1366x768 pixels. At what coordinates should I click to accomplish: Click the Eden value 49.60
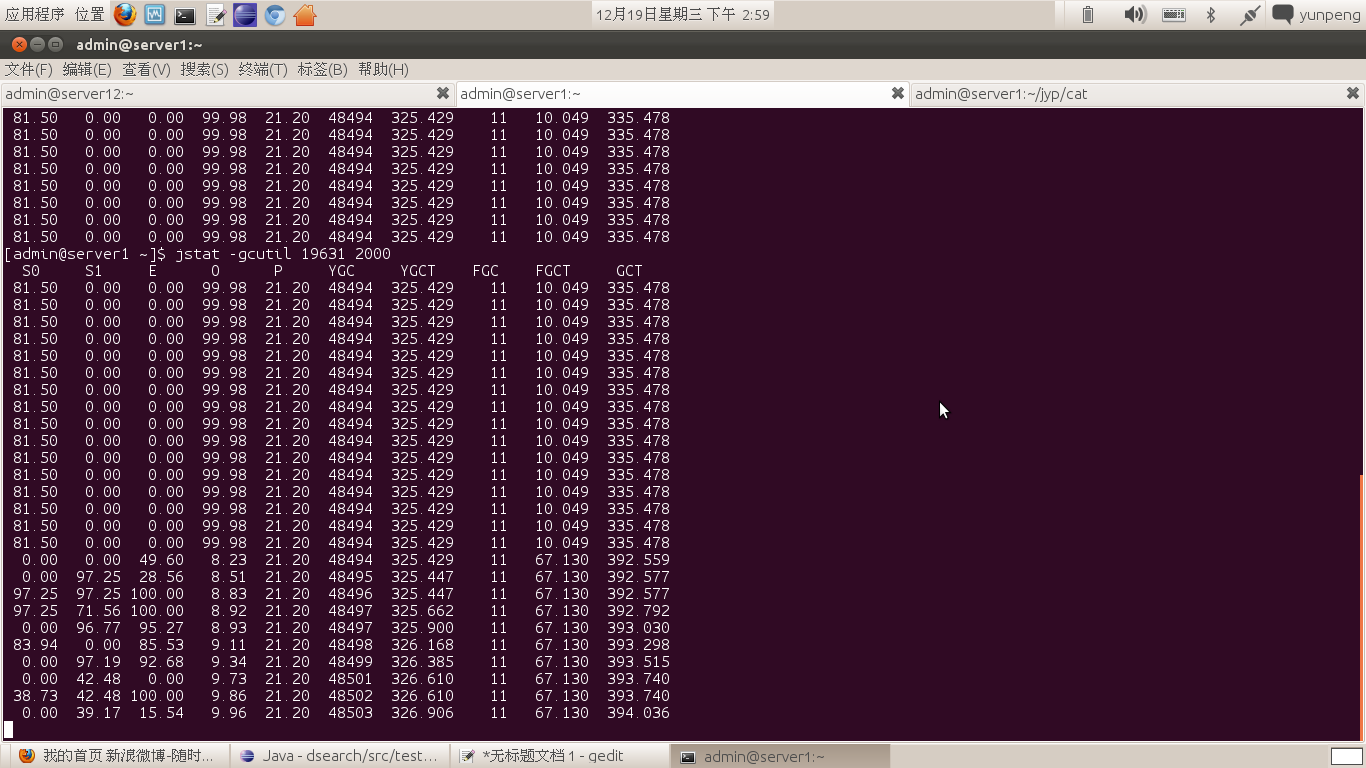(x=162, y=560)
